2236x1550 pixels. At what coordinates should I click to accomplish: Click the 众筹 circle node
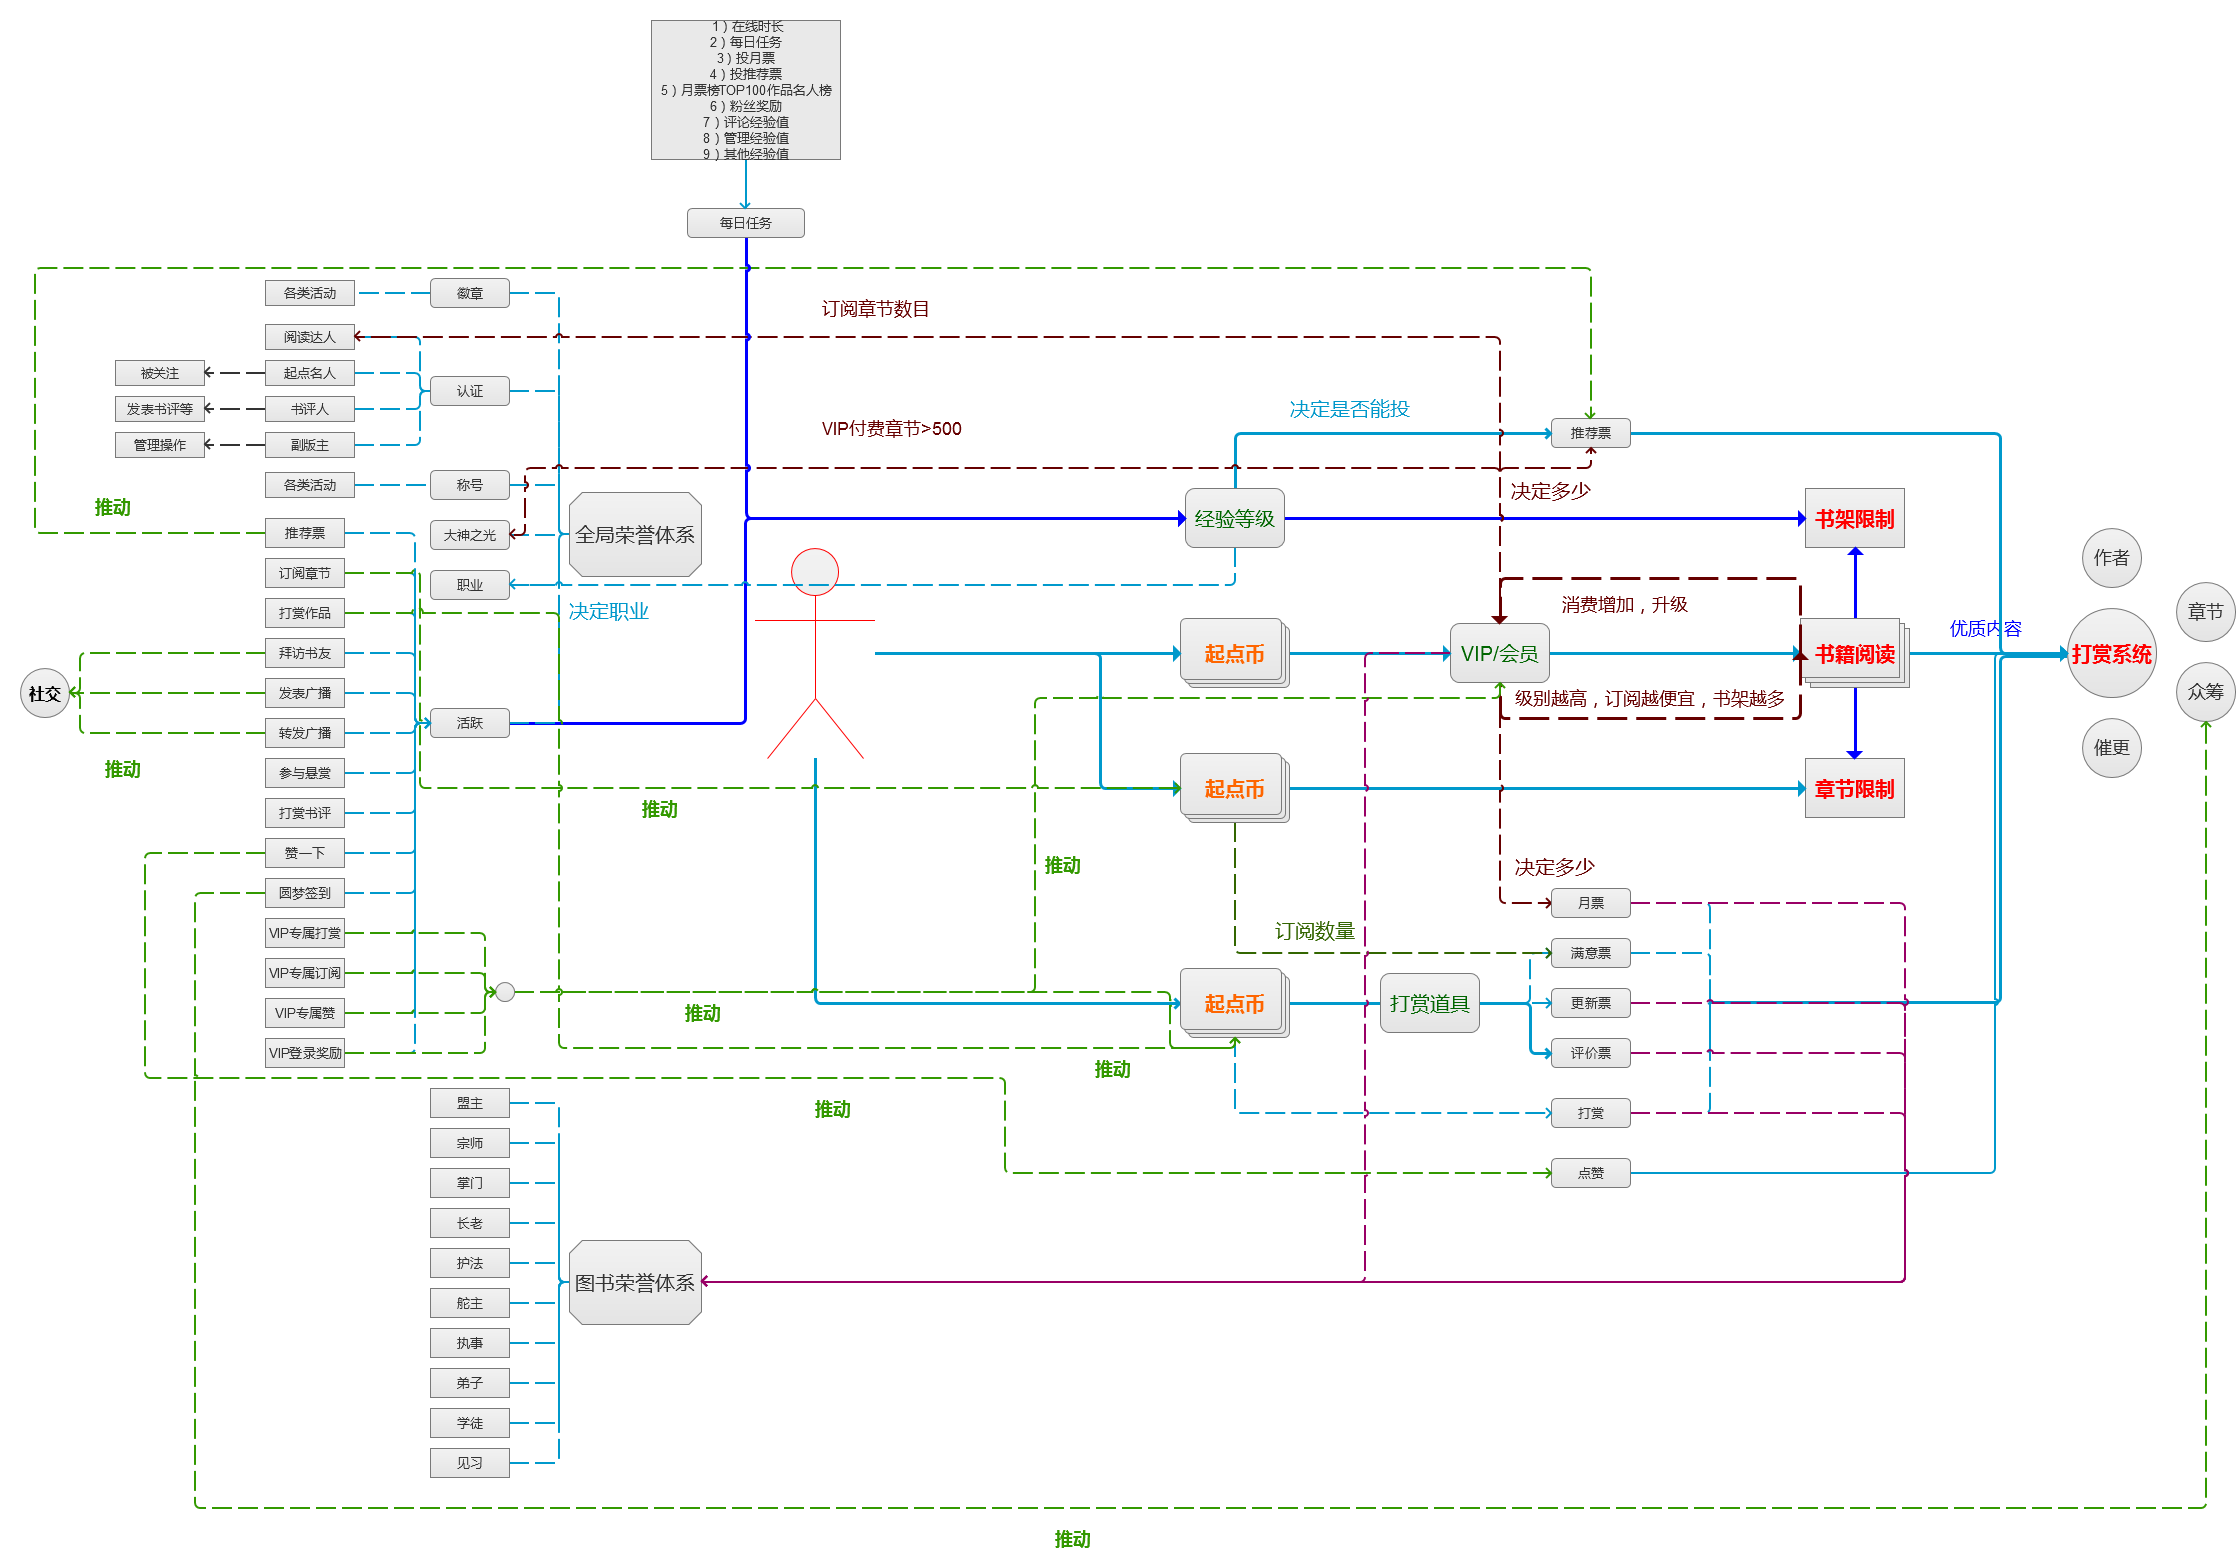point(2204,691)
